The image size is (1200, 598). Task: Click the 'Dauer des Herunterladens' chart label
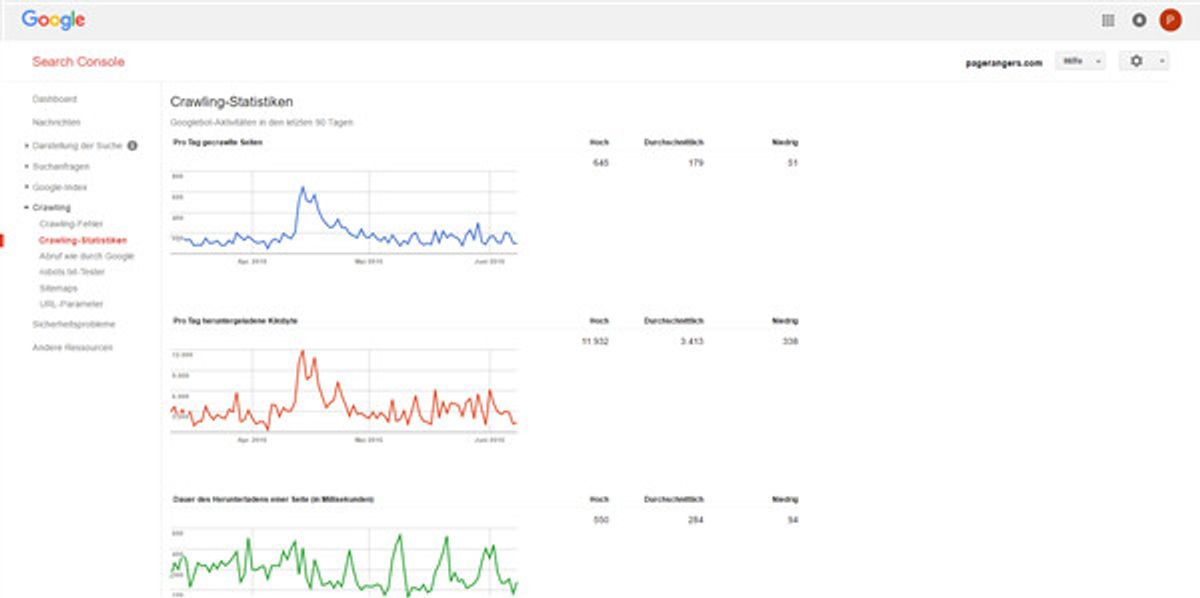(x=273, y=499)
